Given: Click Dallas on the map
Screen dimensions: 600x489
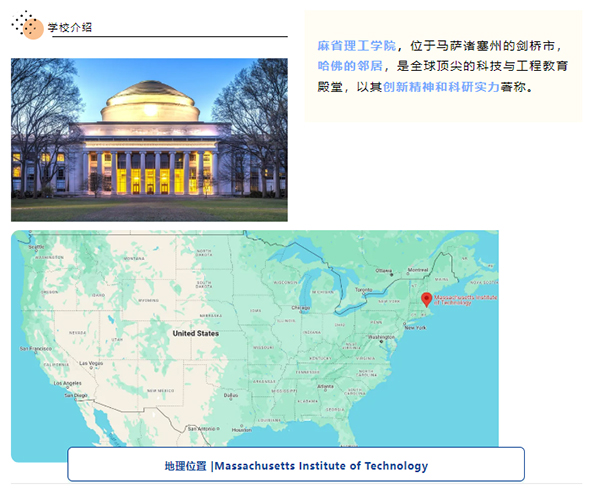Looking at the screenshot, I should click(x=231, y=395).
